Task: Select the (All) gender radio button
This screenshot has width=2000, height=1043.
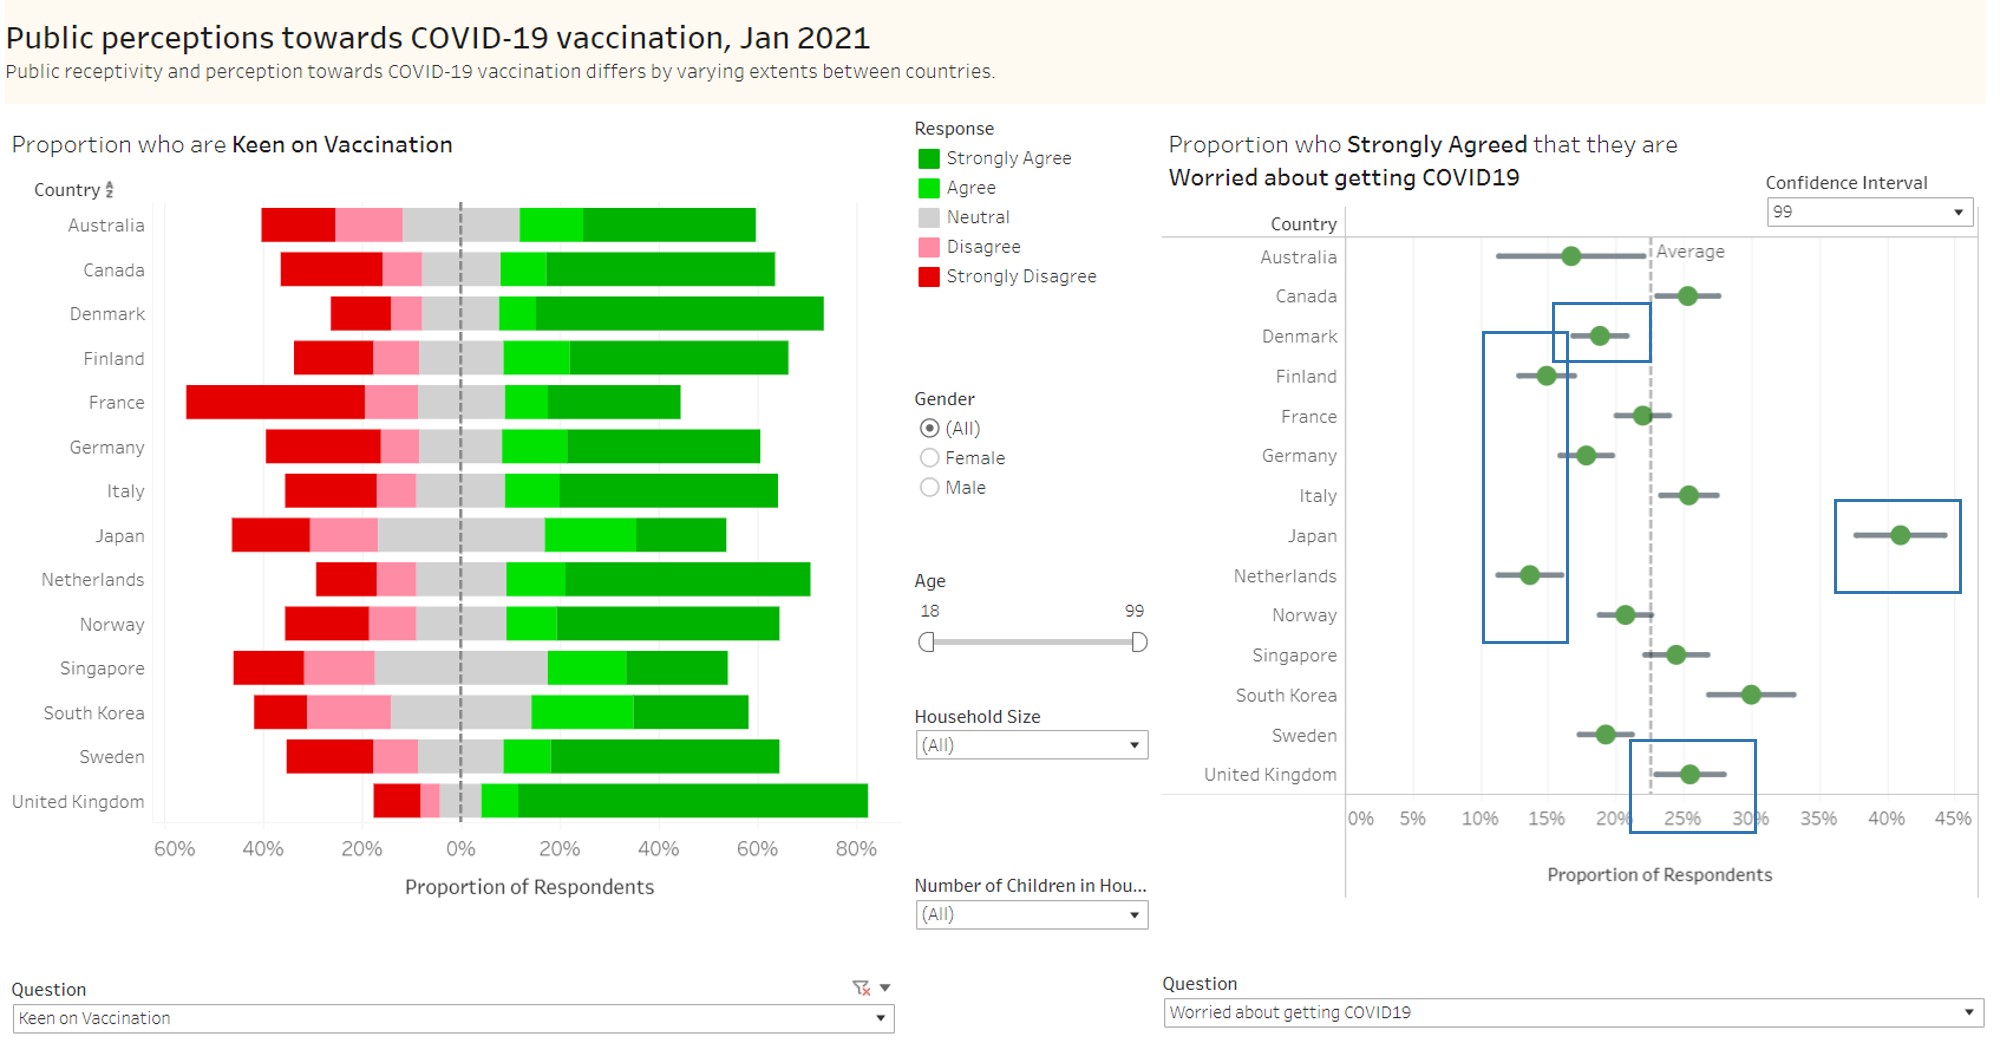Action: coord(929,428)
